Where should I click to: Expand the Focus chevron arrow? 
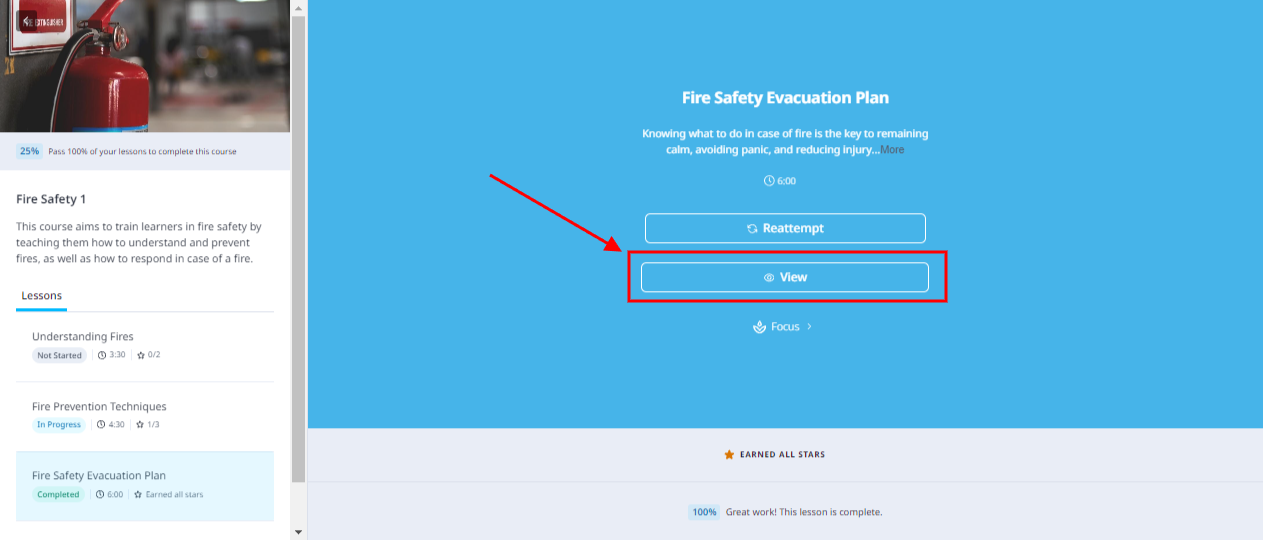coord(809,327)
